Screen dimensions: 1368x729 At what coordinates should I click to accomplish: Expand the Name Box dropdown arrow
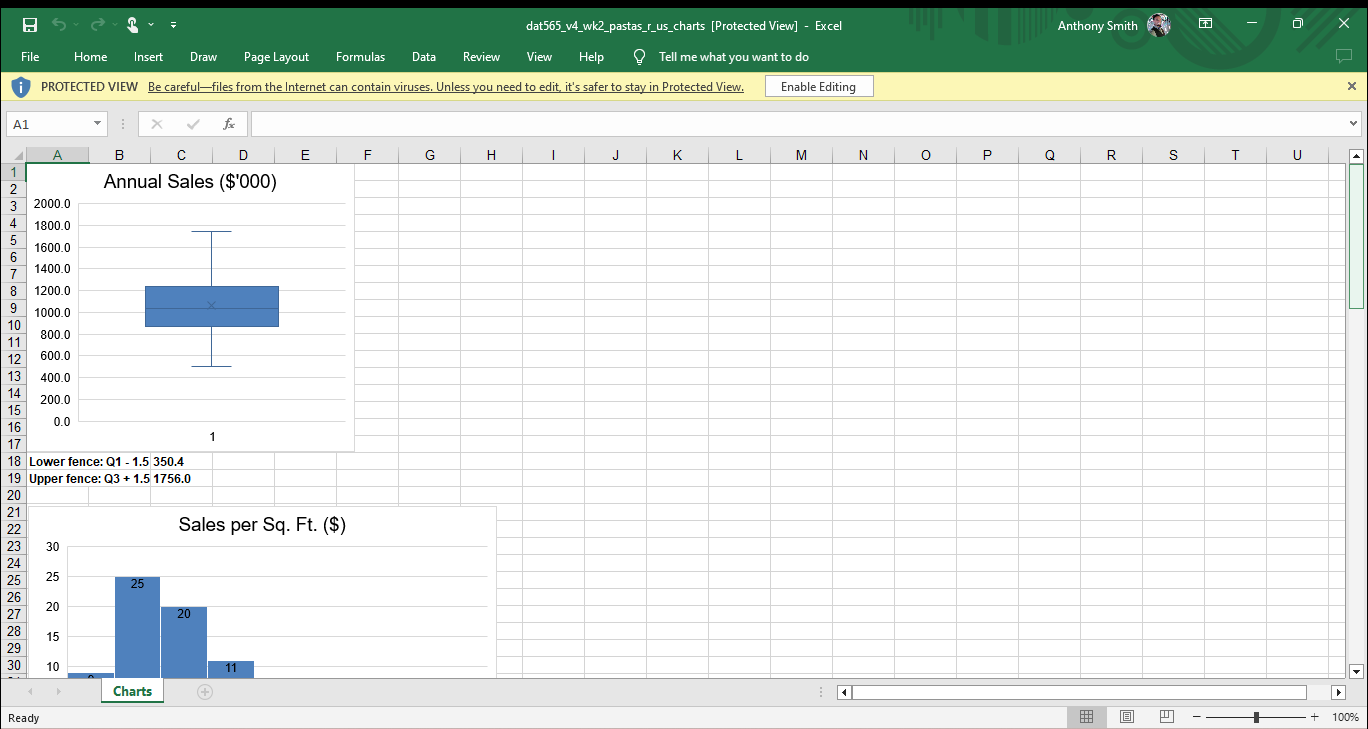[x=97, y=124]
